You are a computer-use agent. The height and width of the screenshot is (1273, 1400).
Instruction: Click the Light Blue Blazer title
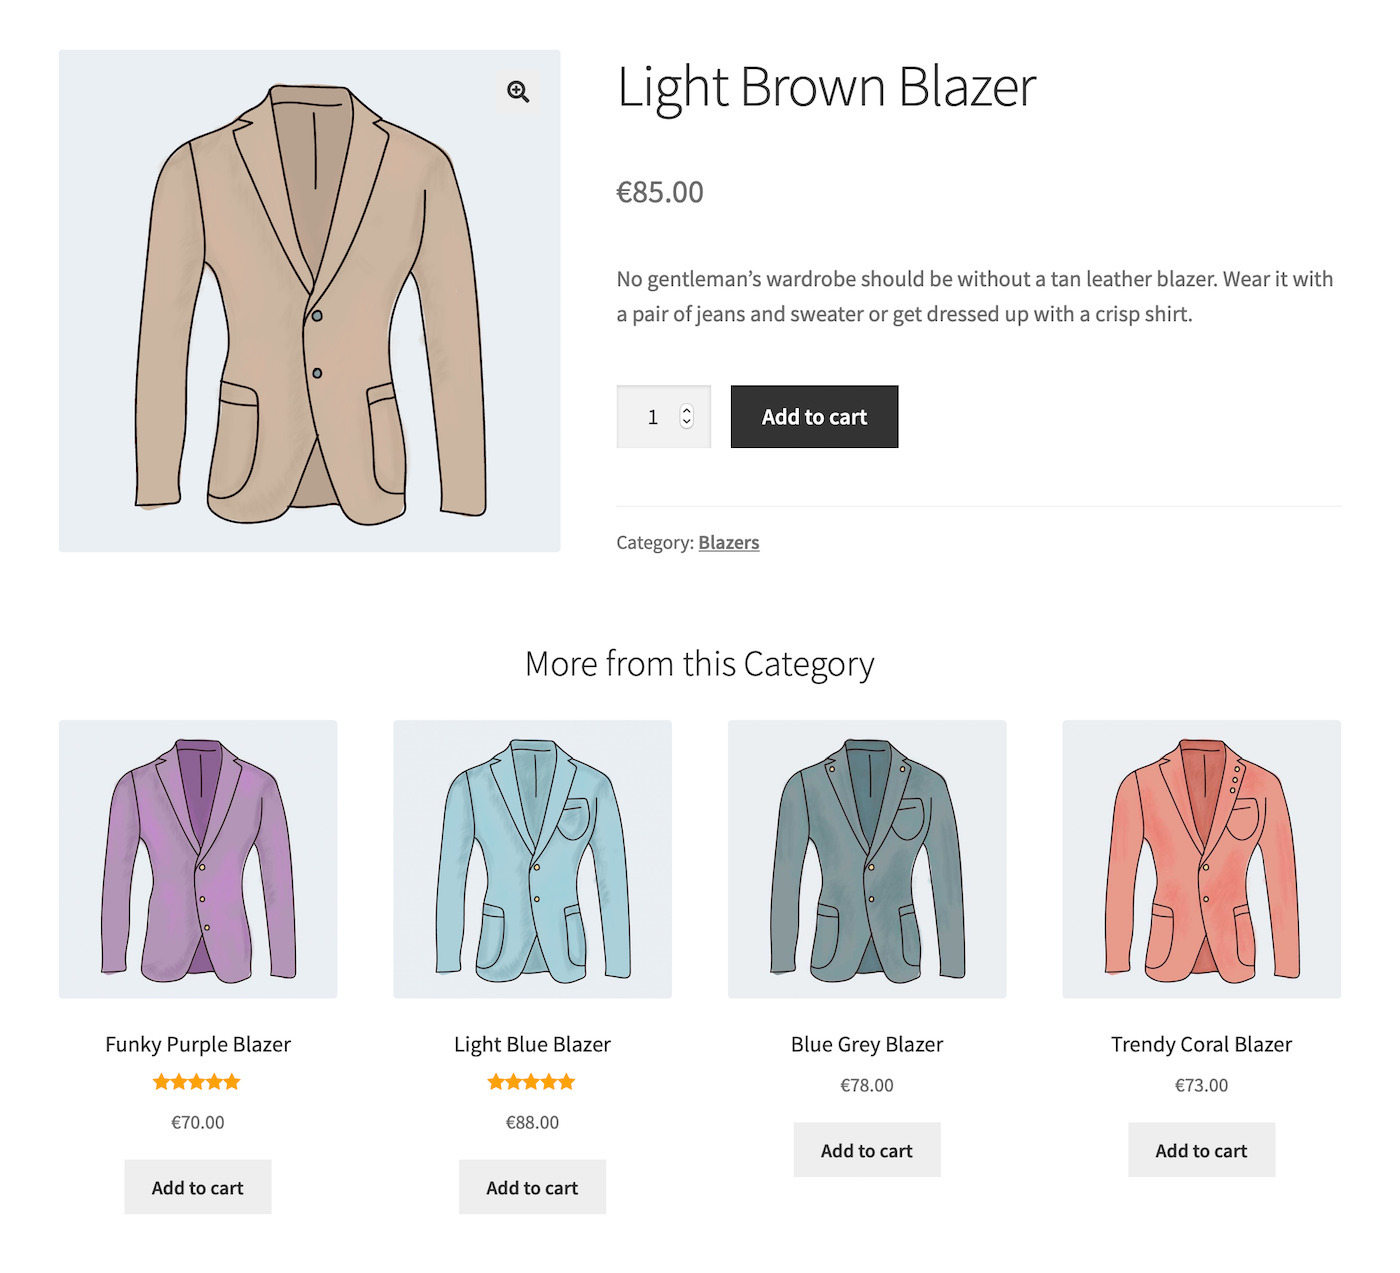coord(532,1045)
